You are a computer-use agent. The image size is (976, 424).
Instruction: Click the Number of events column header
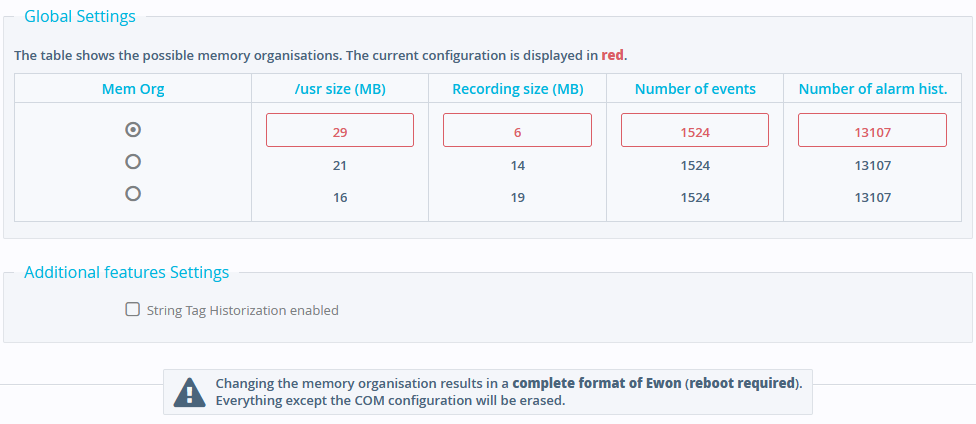(x=695, y=89)
